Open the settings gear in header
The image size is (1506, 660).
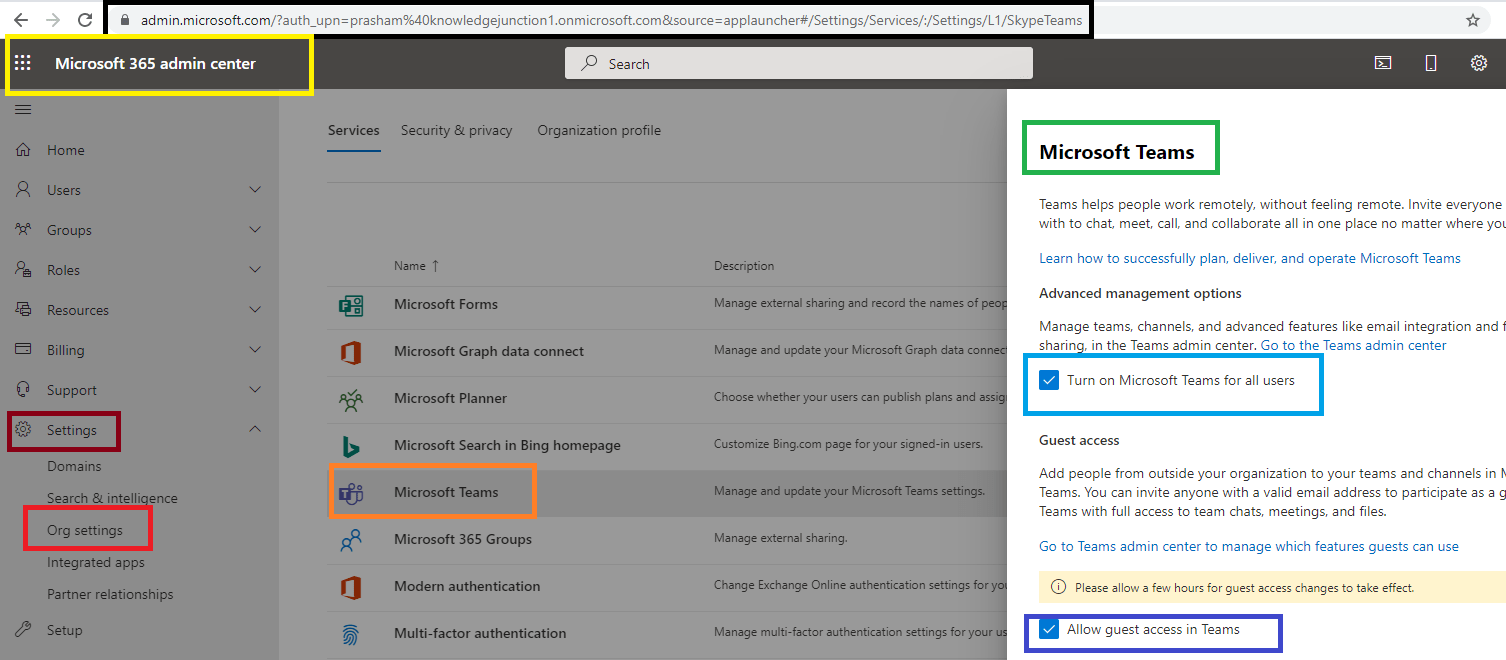1479,63
